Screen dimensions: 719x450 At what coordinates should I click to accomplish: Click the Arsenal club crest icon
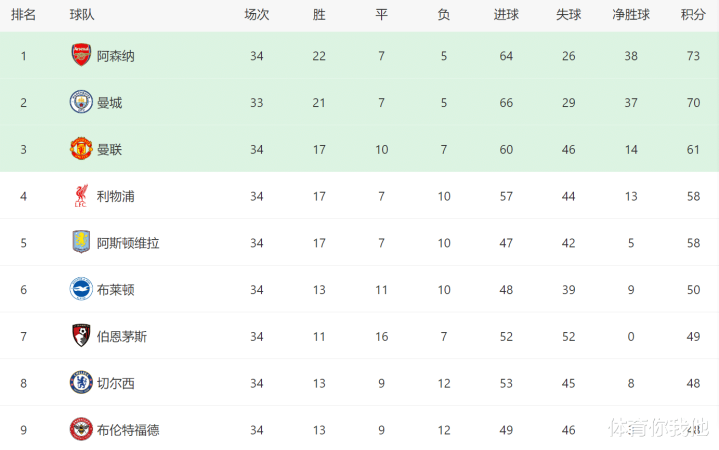[81, 55]
